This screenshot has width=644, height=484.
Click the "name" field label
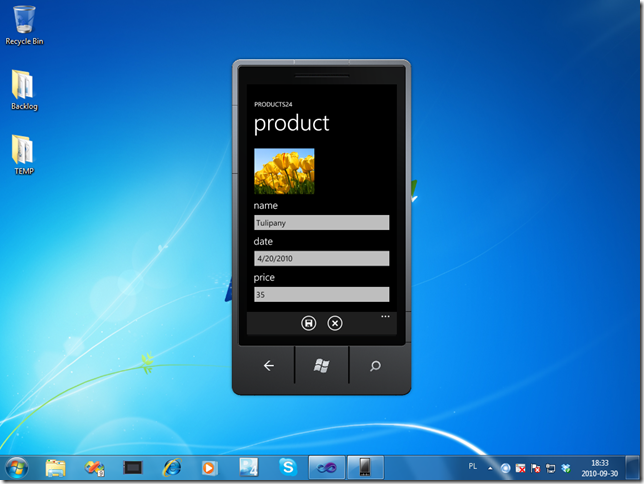click(x=265, y=205)
